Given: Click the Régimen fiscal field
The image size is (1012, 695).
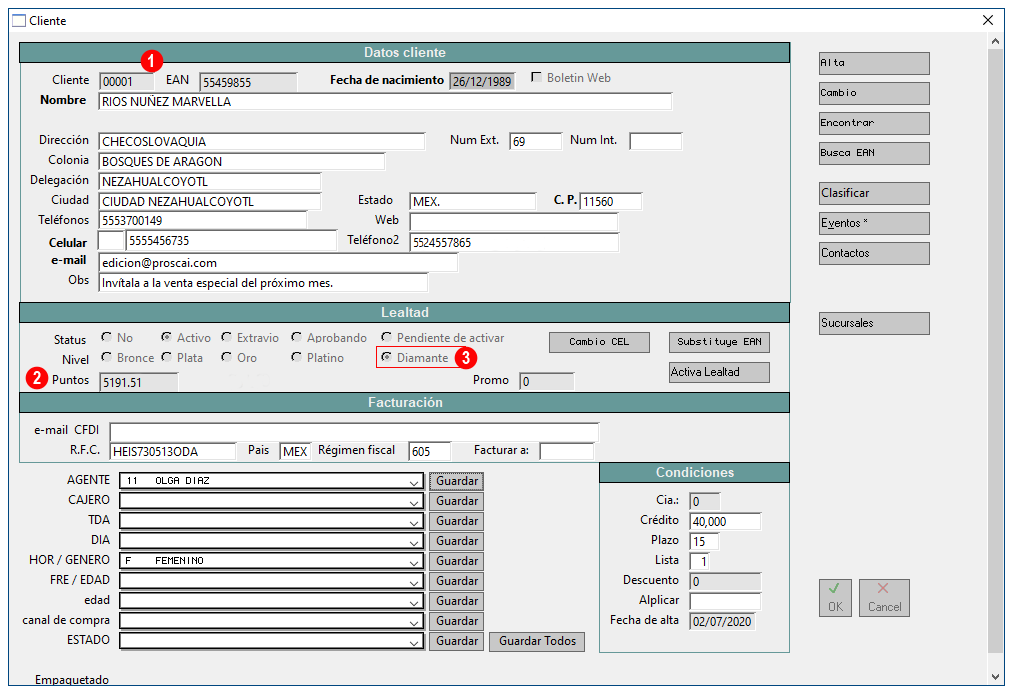Looking at the screenshot, I should [x=430, y=452].
